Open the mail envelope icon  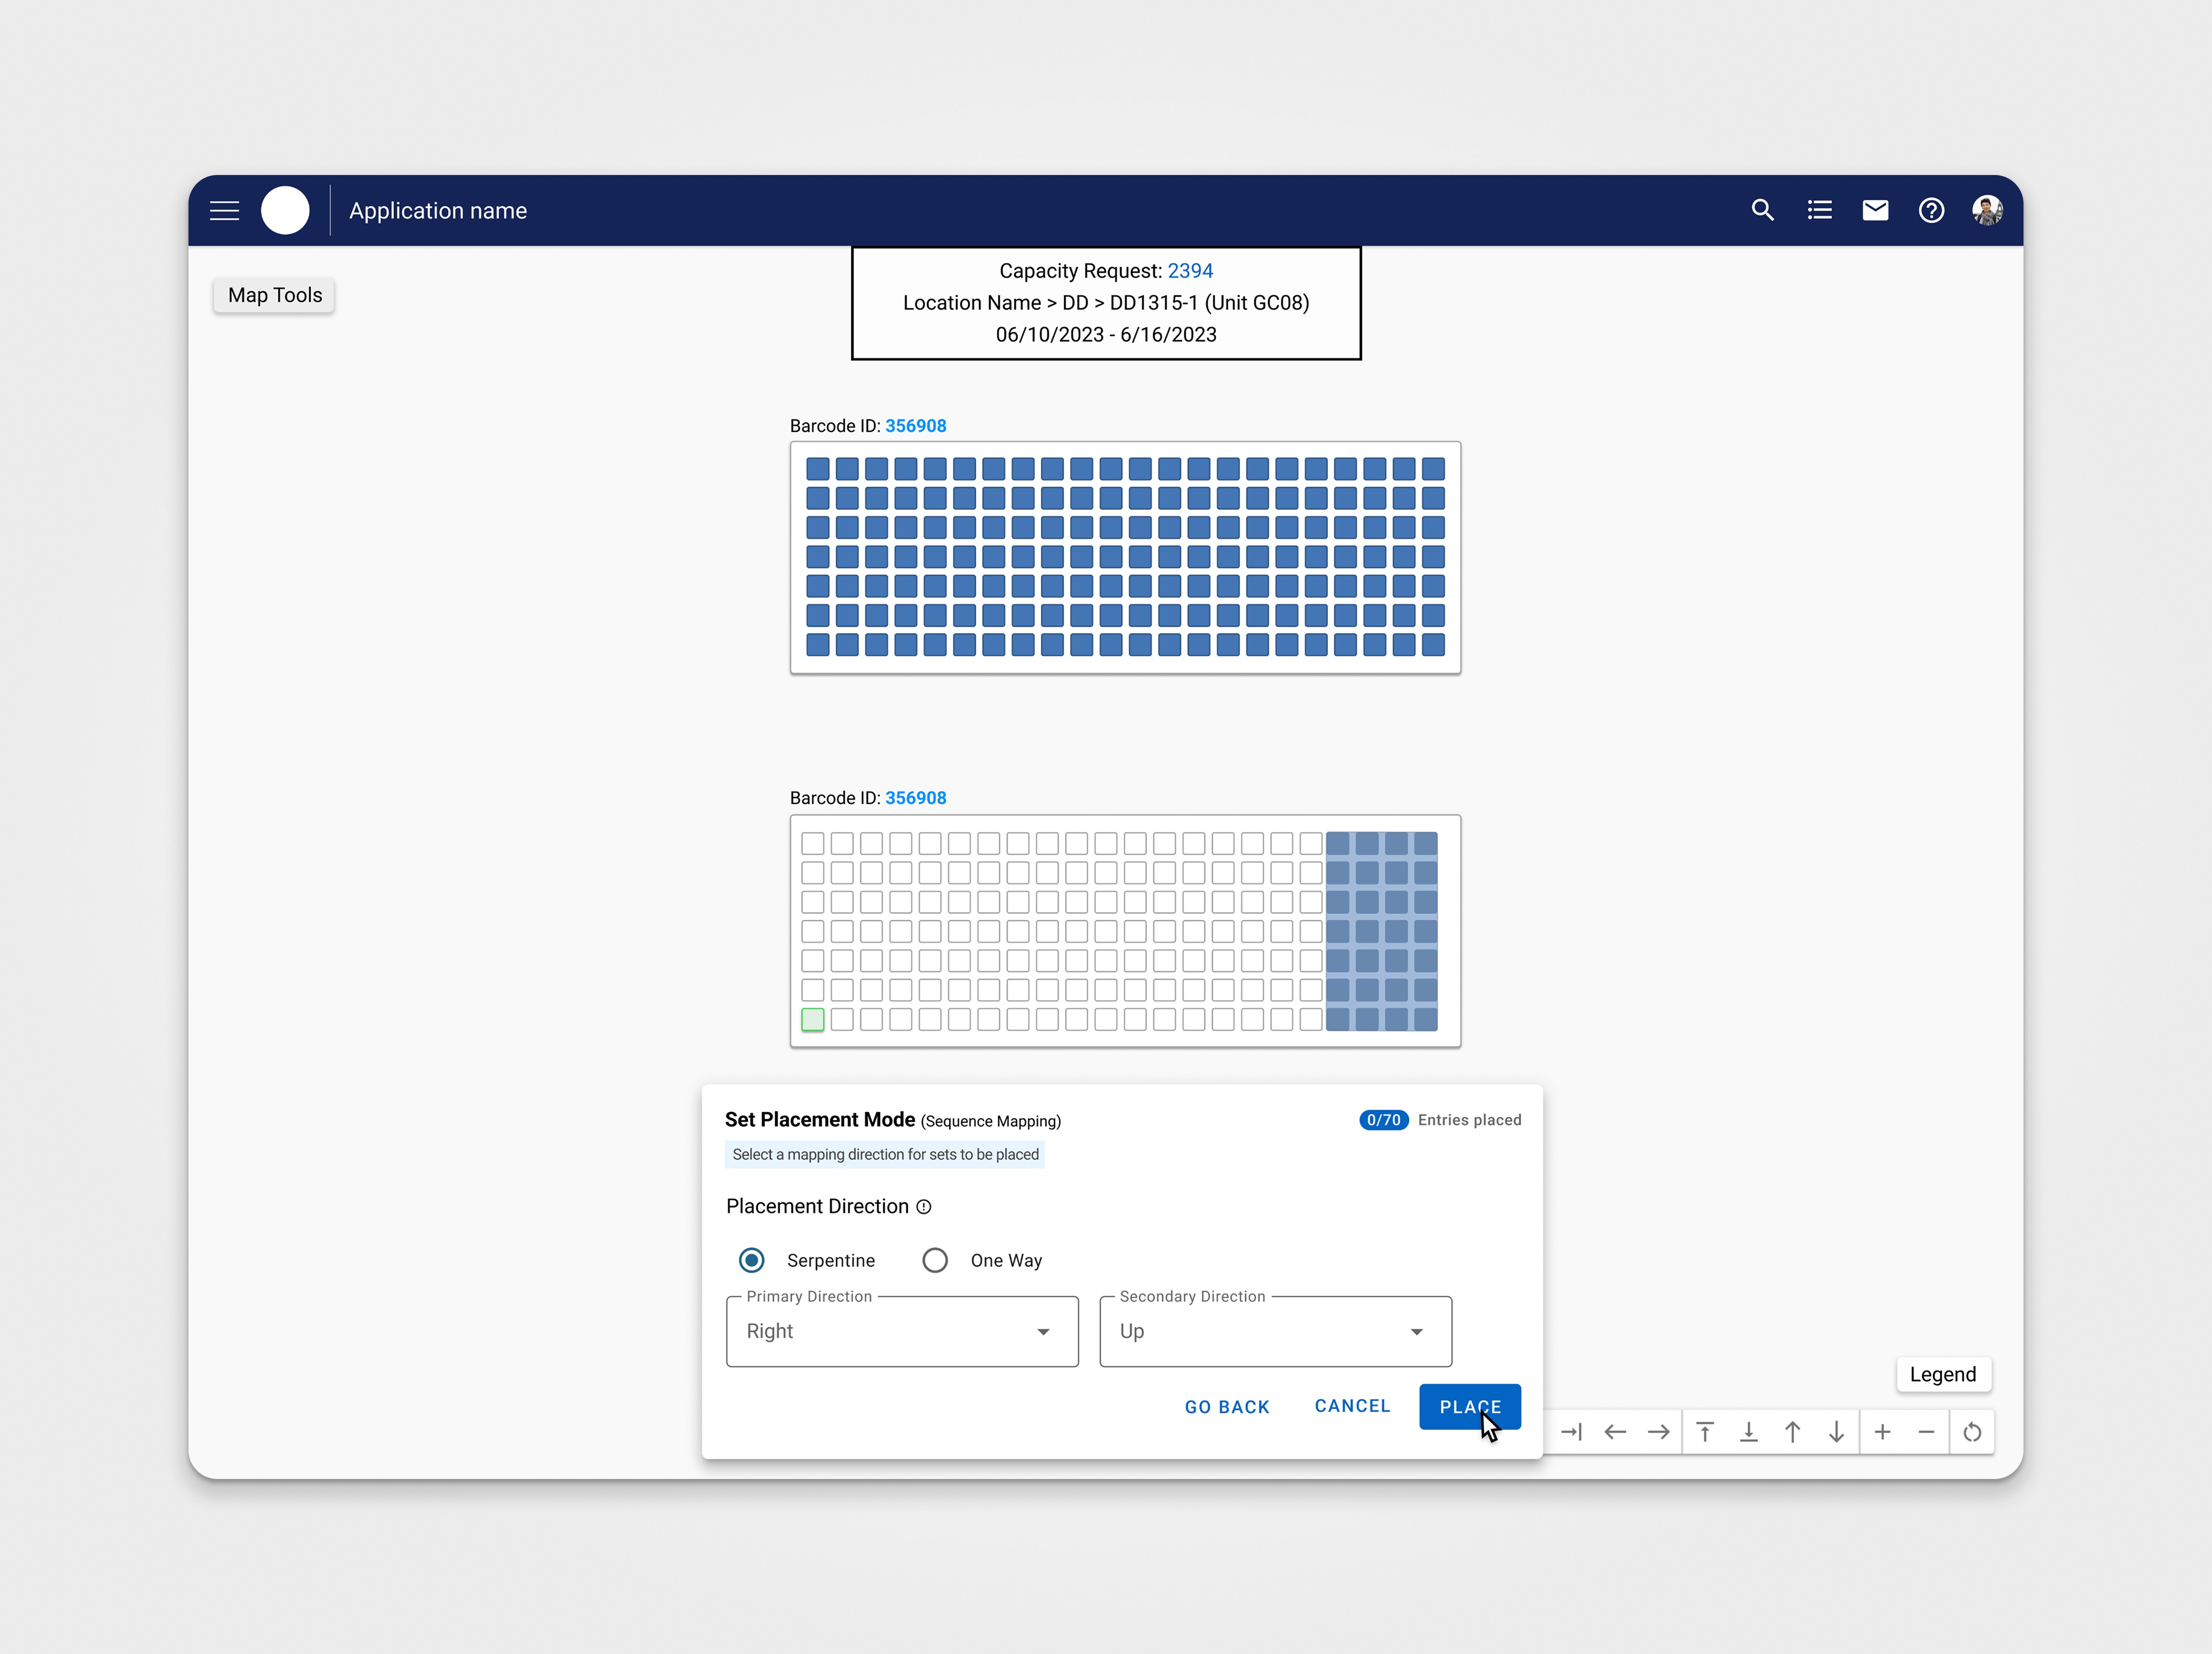point(1875,210)
